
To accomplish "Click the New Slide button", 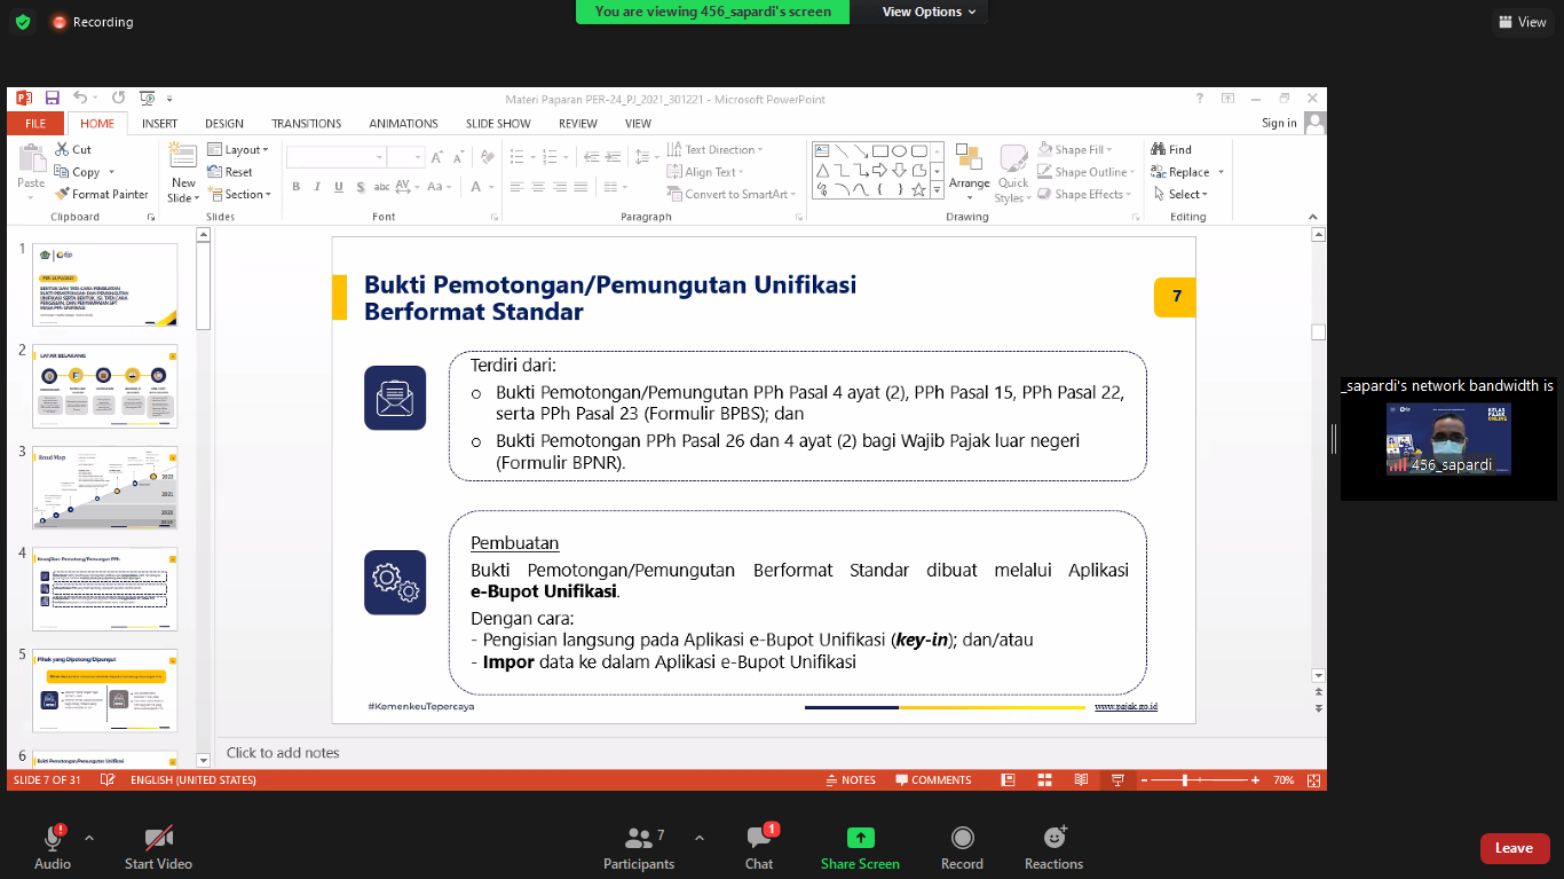I will (x=183, y=172).
